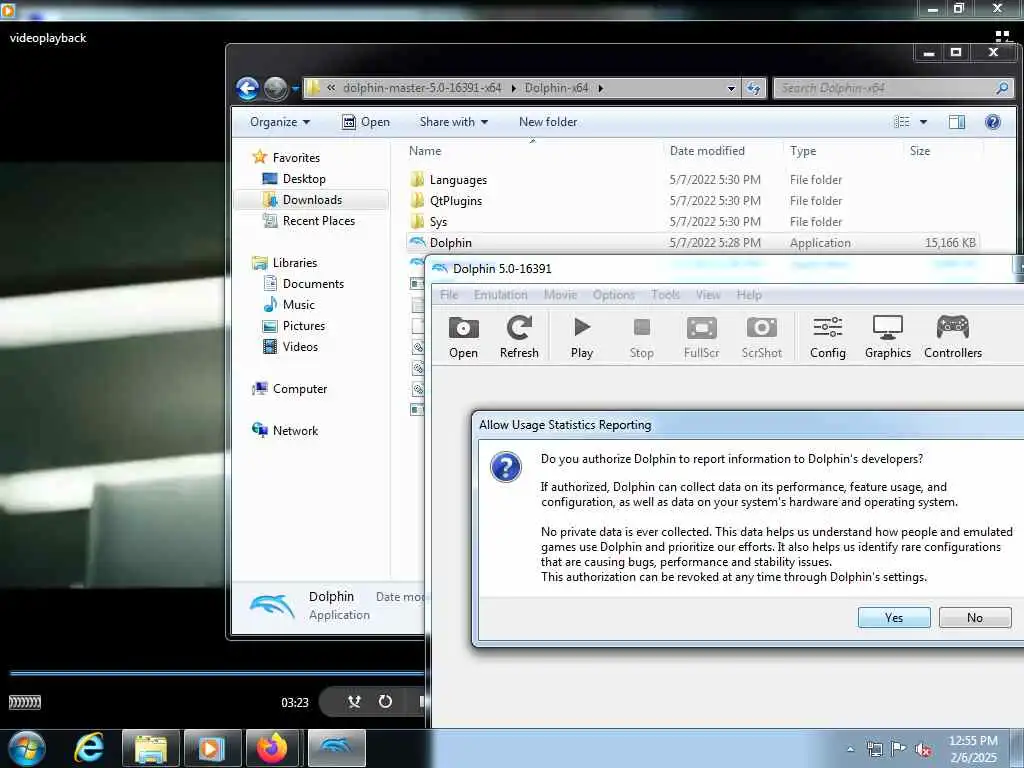Click the Open disc icon in Dolphin toolbar
The image size is (1024, 768).
[464, 337]
